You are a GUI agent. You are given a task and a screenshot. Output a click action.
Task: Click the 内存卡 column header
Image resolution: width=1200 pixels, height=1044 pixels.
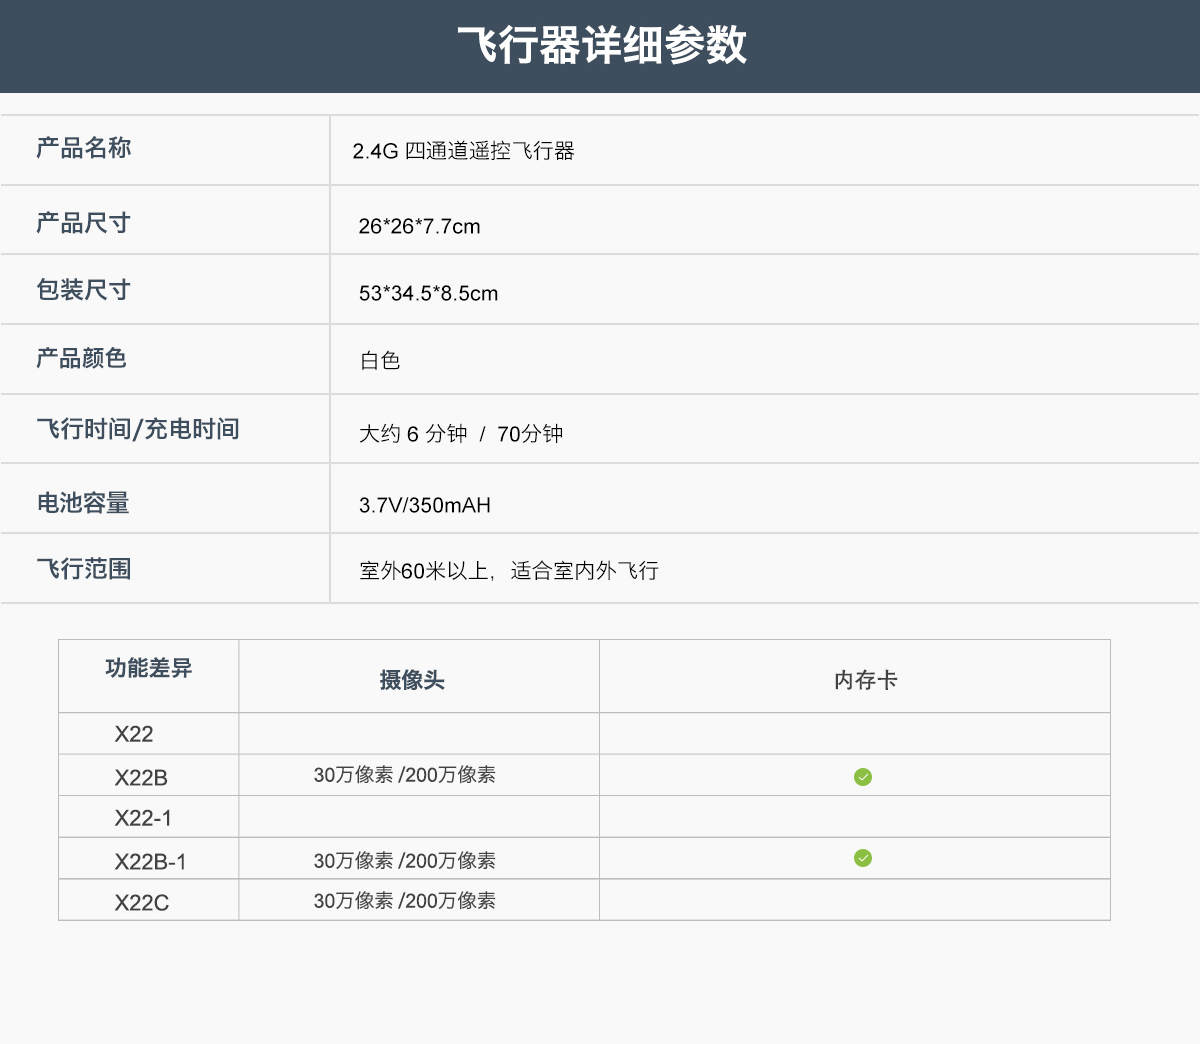[866, 680]
